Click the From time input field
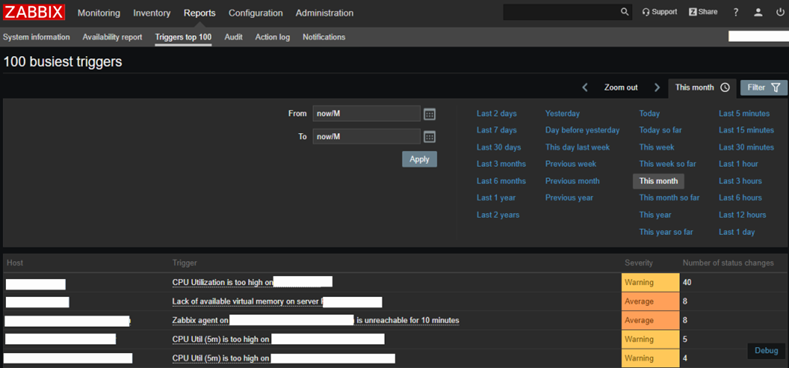 366,114
